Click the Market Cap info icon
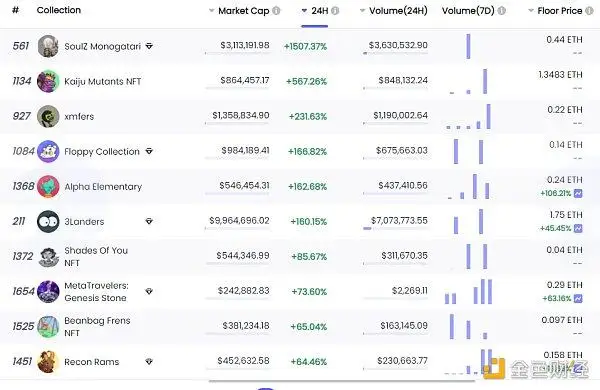The image size is (600, 390). (276, 11)
